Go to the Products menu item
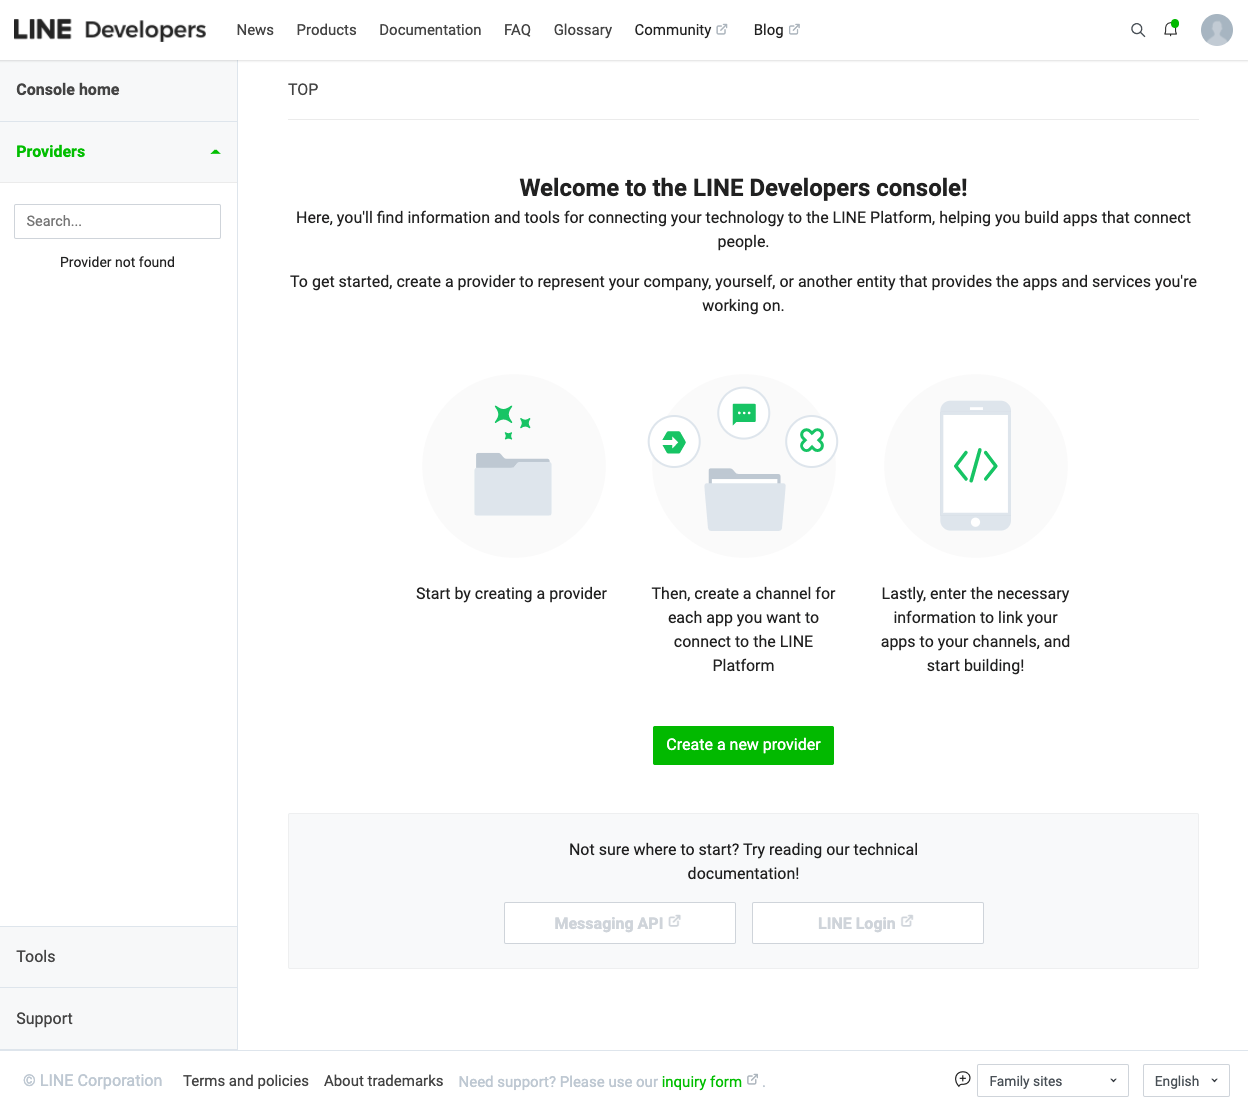This screenshot has height=1103, width=1248. click(326, 30)
